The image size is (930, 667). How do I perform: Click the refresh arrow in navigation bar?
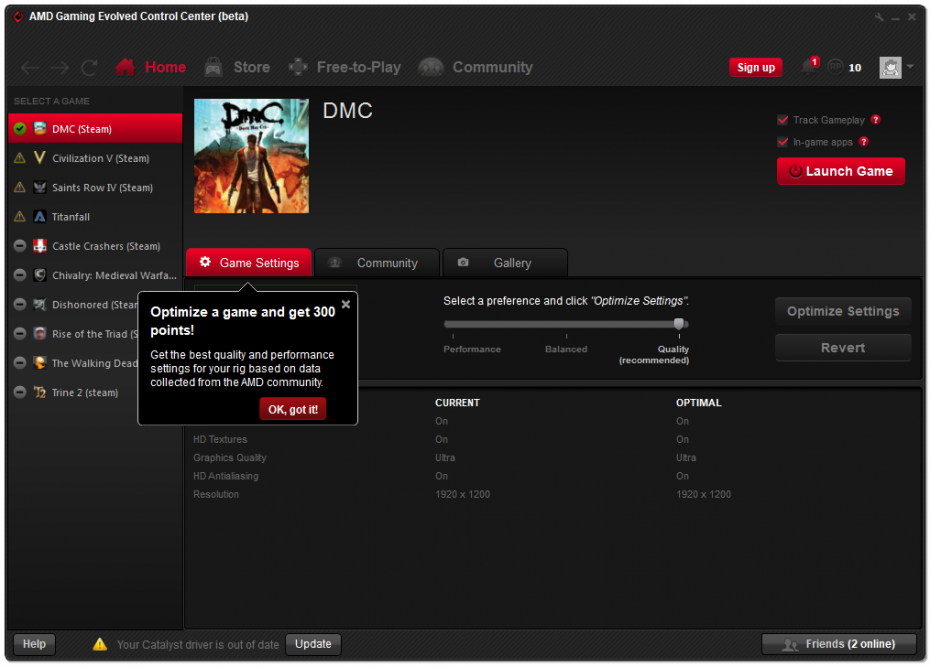click(89, 68)
